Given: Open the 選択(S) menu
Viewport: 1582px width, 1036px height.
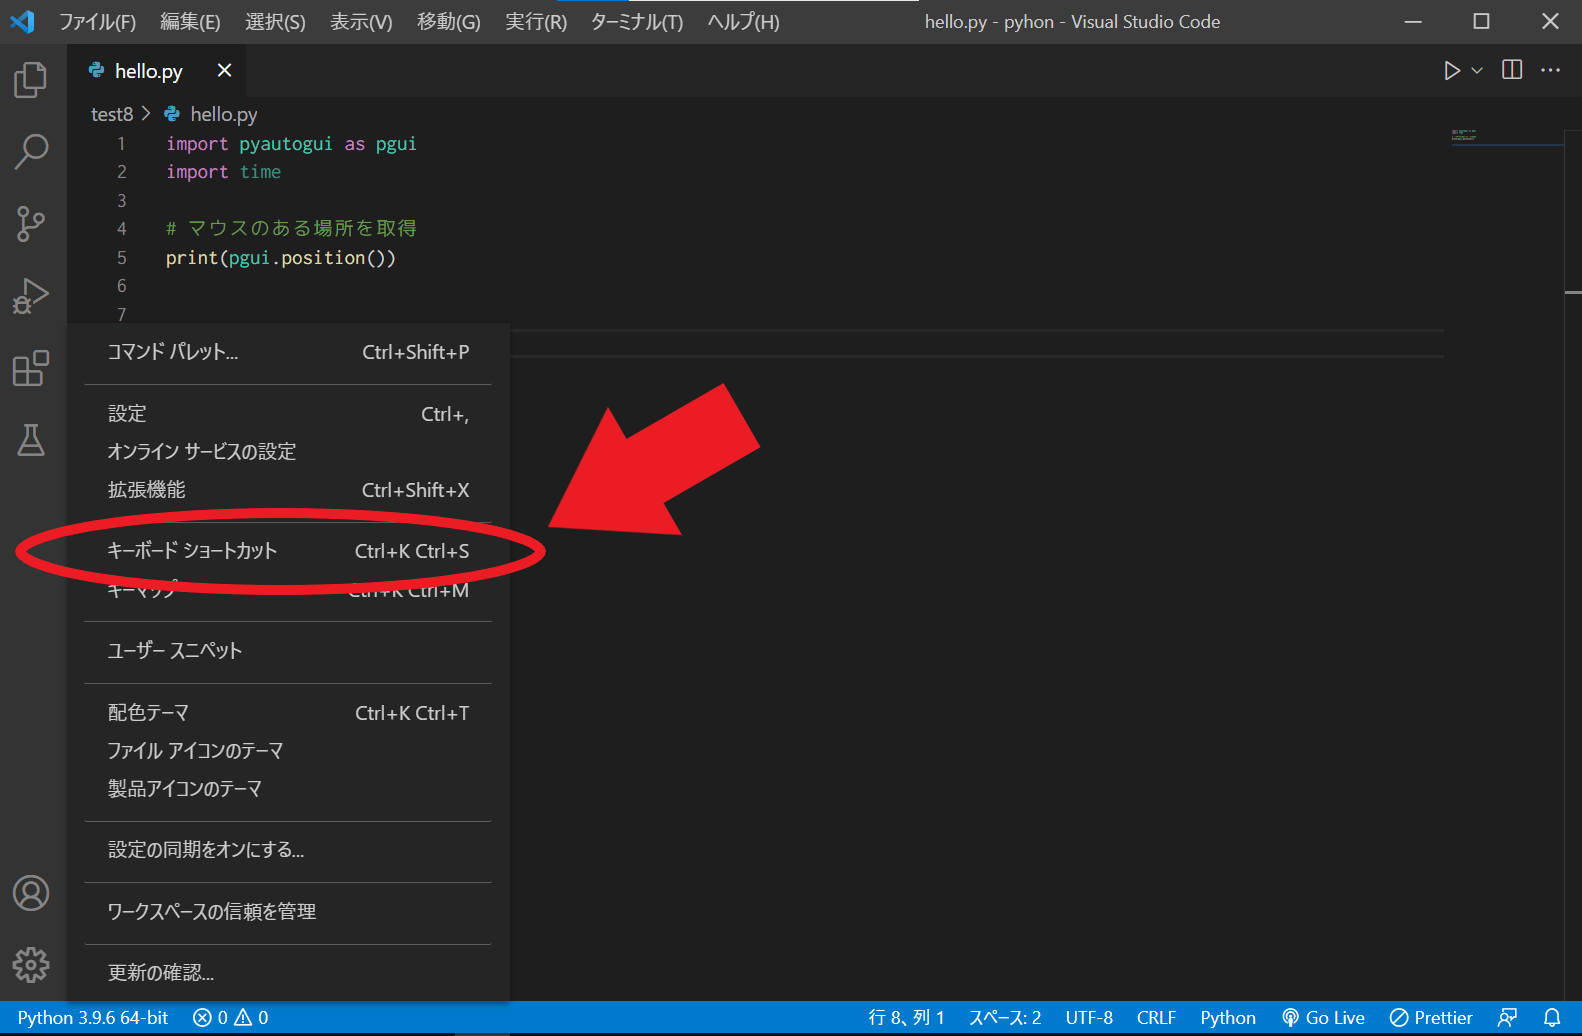Looking at the screenshot, I should (x=275, y=22).
